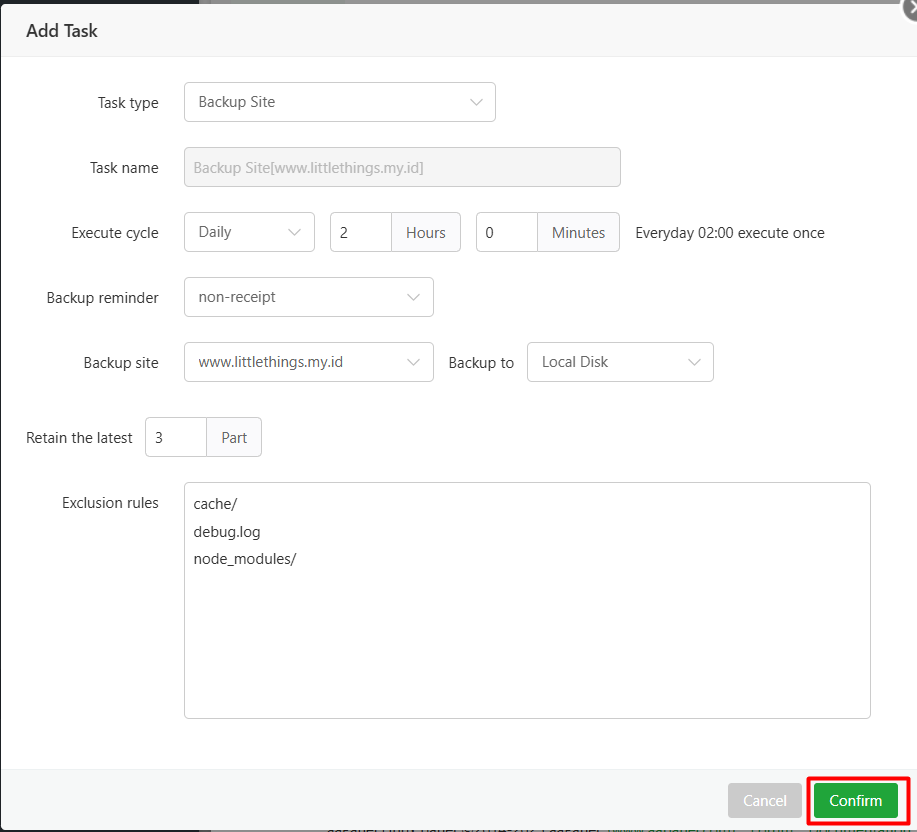Viewport: 917px width, 832px height.
Task: Click the Execute cycle dropdown arrow
Action: tap(295, 232)
